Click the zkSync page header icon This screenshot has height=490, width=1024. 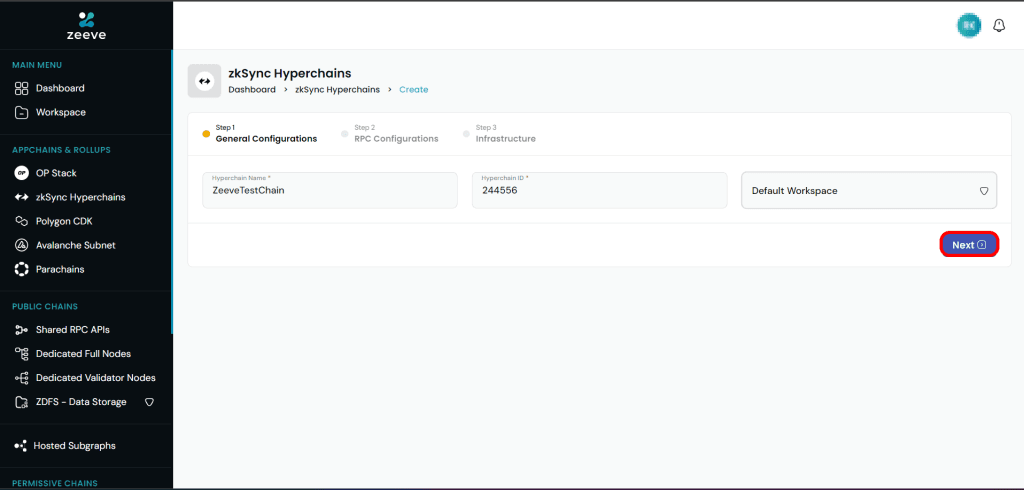click(x=204, y=81)
